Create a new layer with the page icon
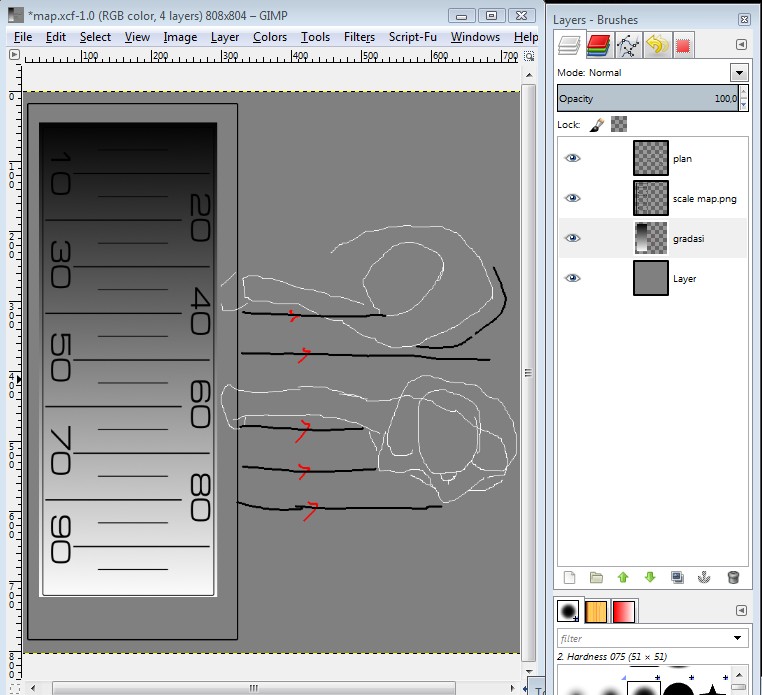The height and width of the screenshot is (695, 762). point(570,577)
